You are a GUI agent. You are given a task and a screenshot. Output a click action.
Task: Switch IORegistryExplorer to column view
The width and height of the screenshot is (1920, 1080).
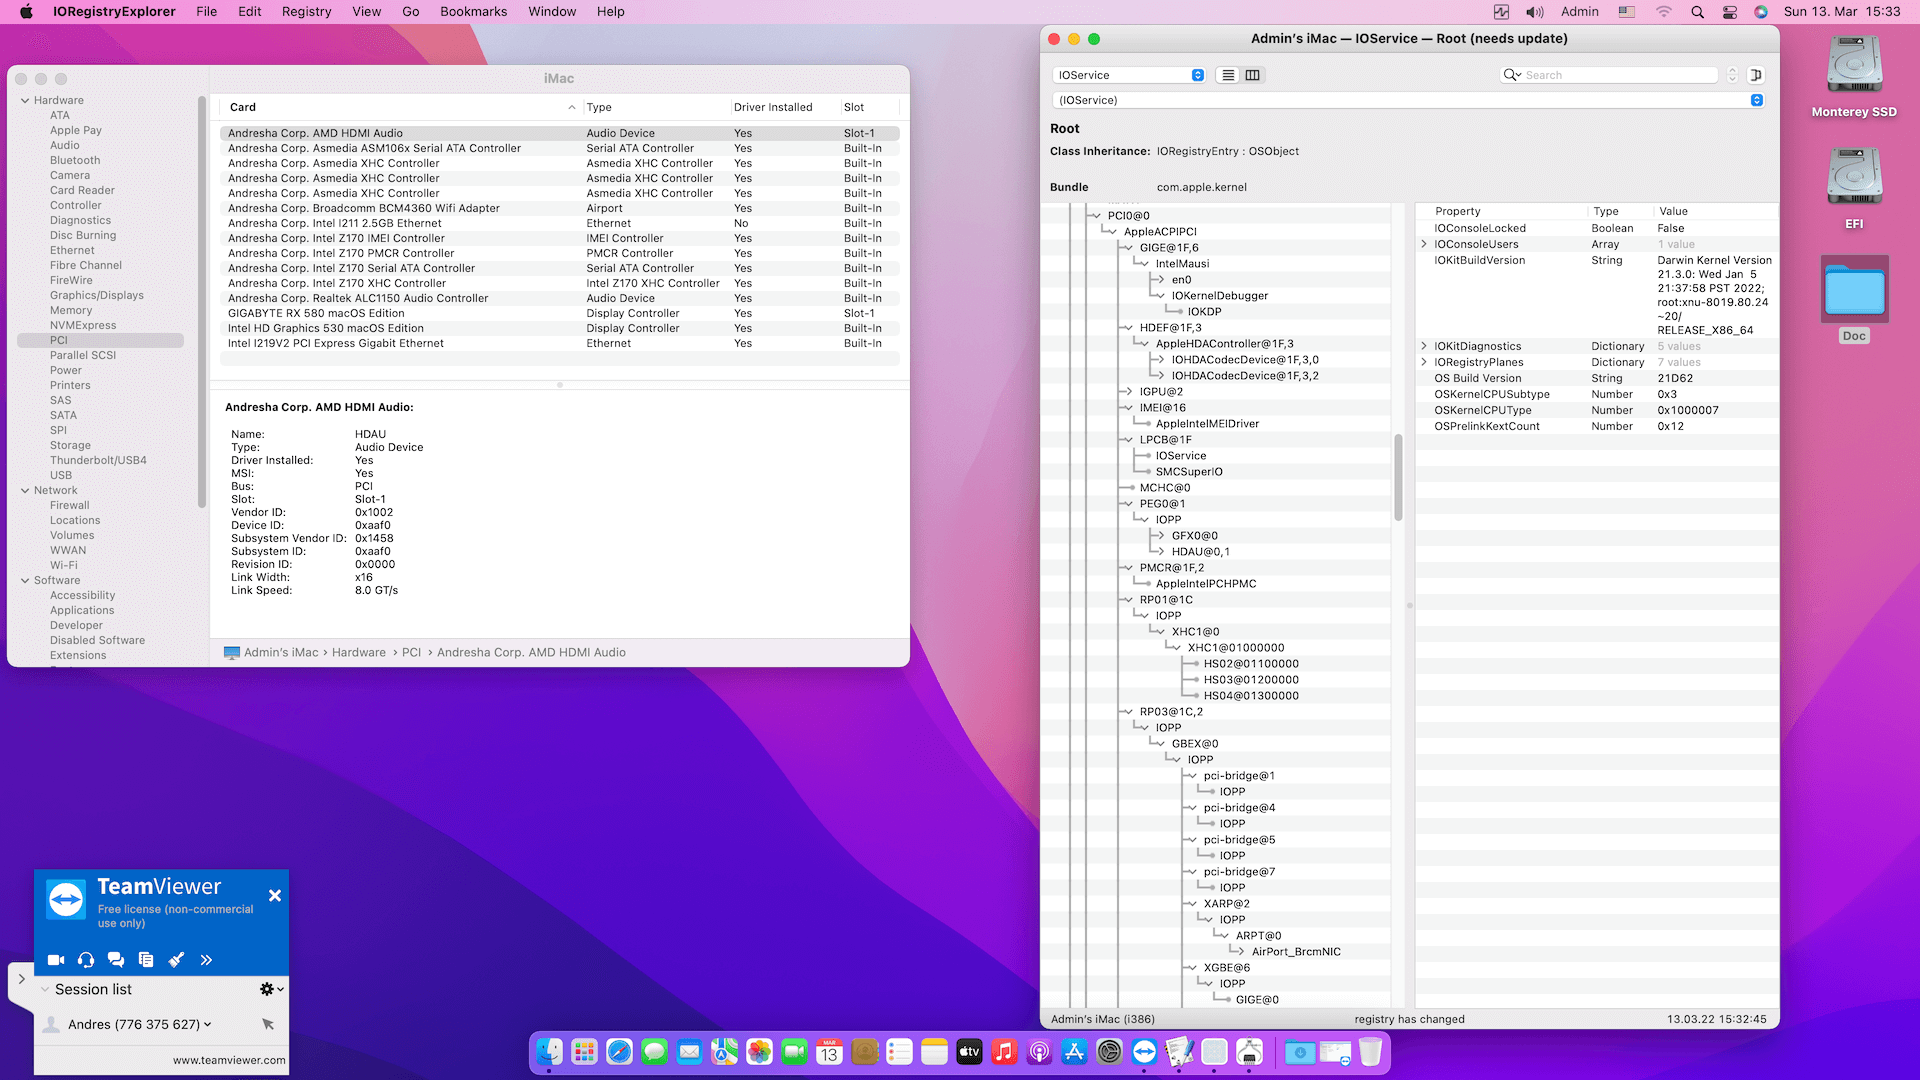[x=1252, y=75]
